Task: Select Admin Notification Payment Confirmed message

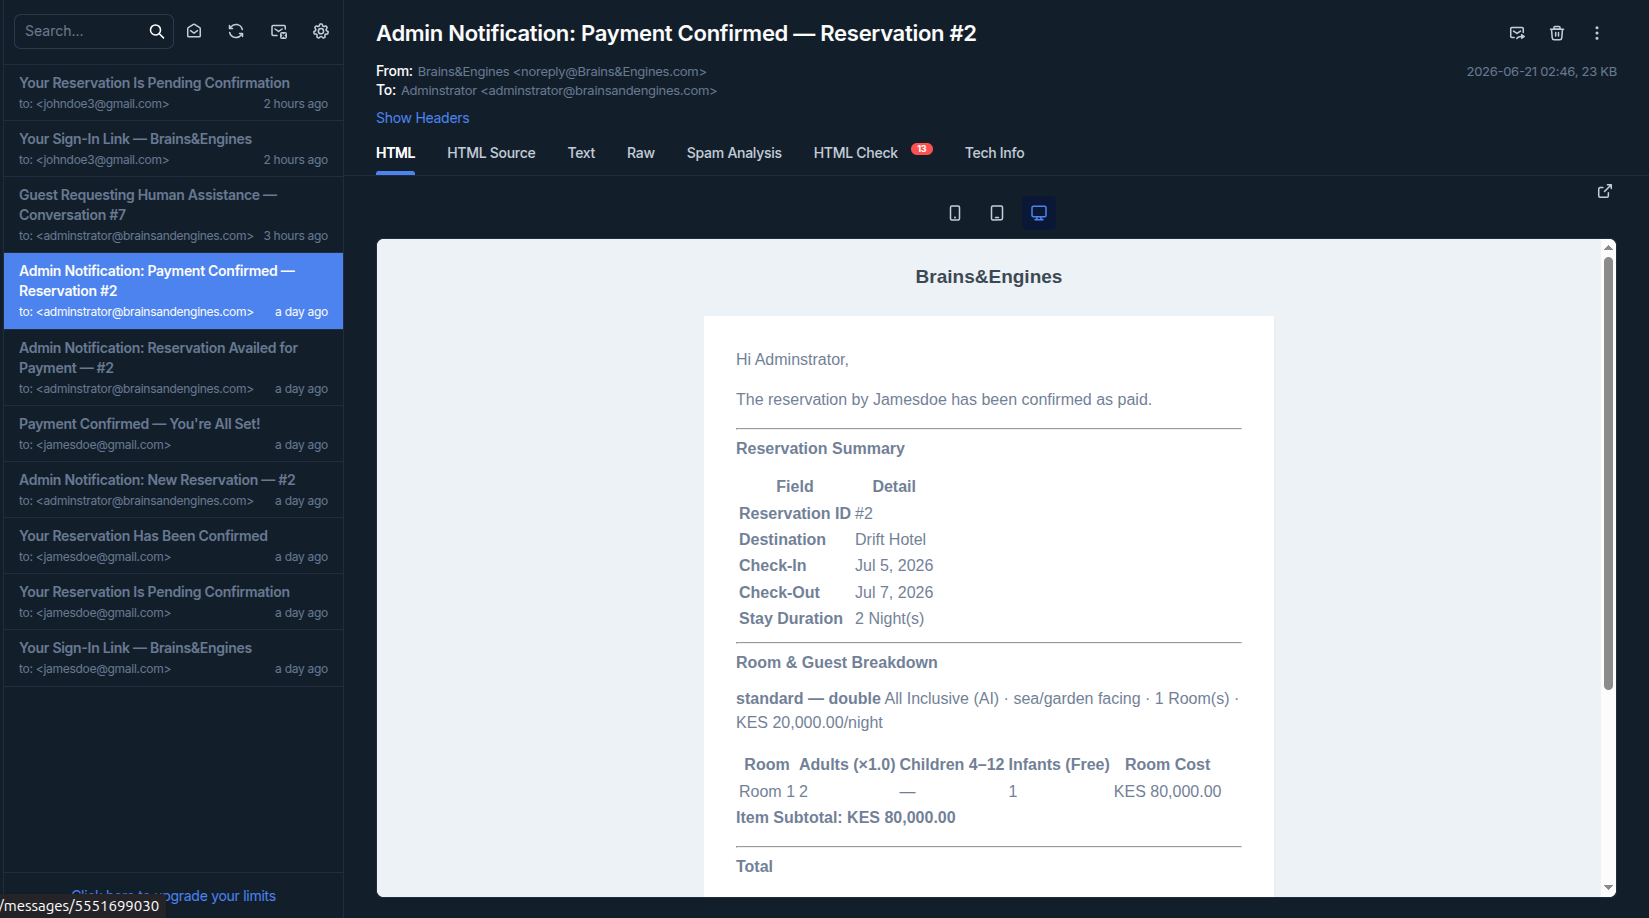Action: 174,291
